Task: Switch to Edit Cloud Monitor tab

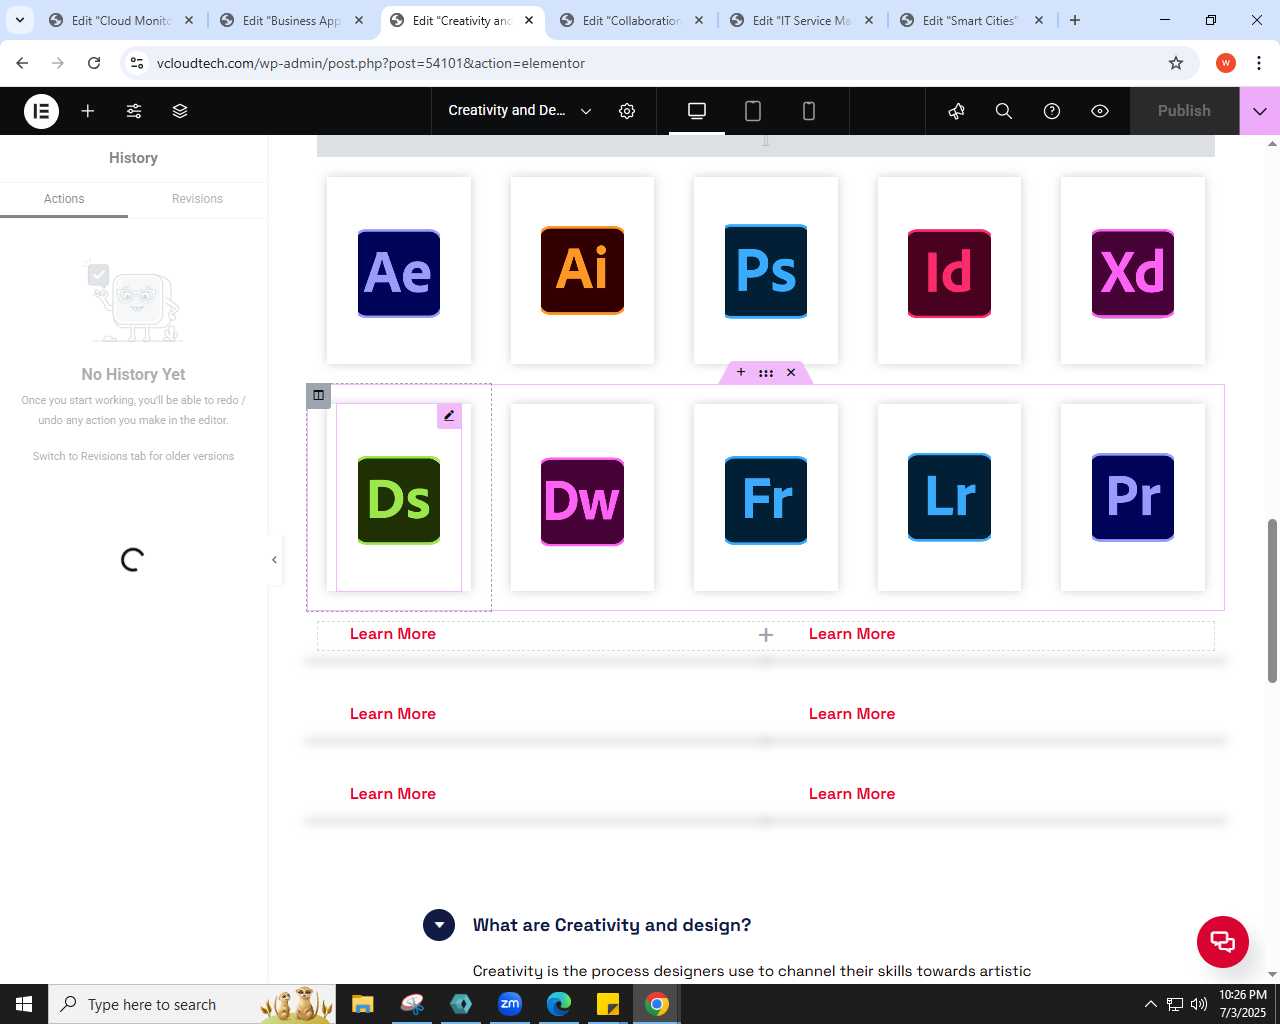Action: click(x=121, y=20)
